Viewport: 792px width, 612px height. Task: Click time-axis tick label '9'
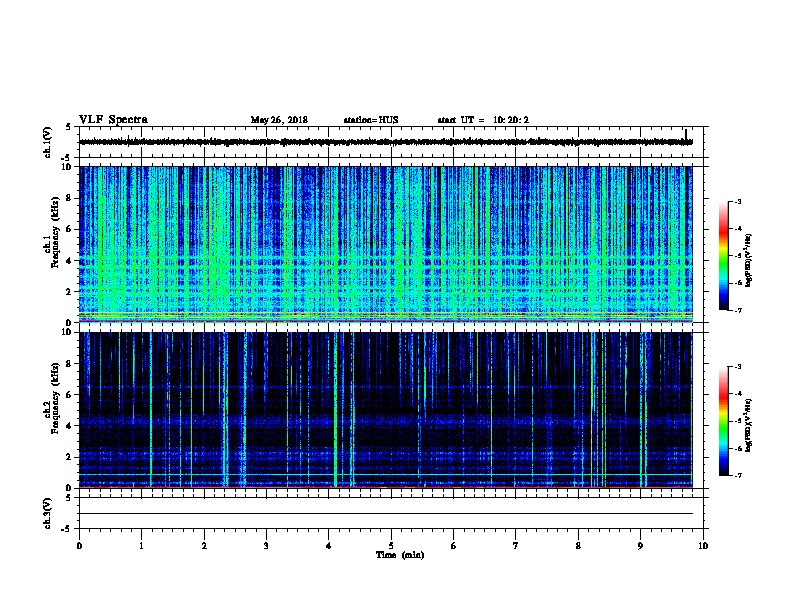(640, 546)
